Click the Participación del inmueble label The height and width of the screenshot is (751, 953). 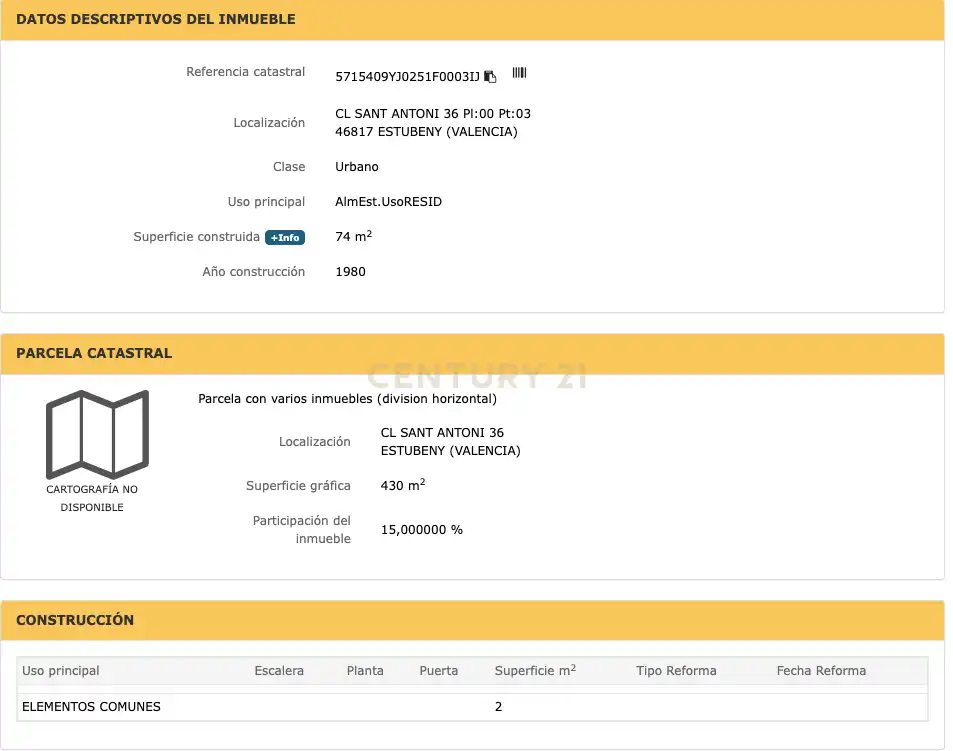pyautogui.click(x=301, y=530)
